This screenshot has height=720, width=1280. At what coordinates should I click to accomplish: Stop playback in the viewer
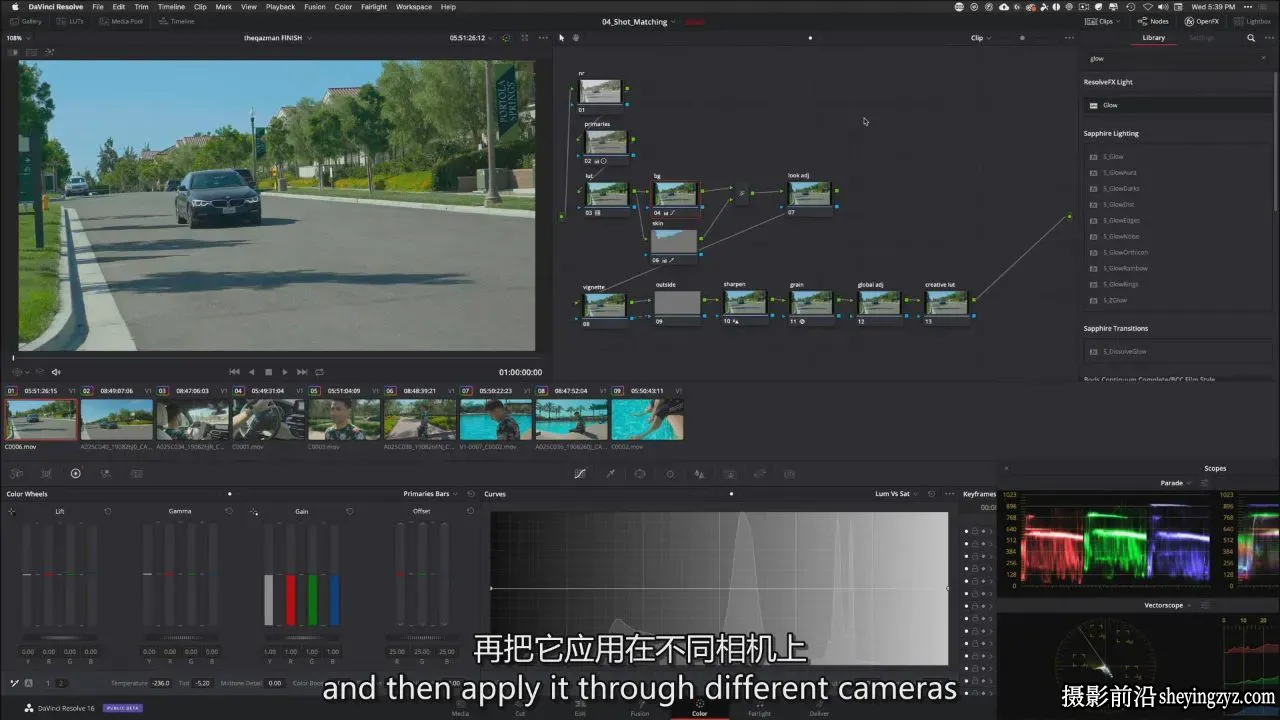pyautogui.click(x=268, y=372)
